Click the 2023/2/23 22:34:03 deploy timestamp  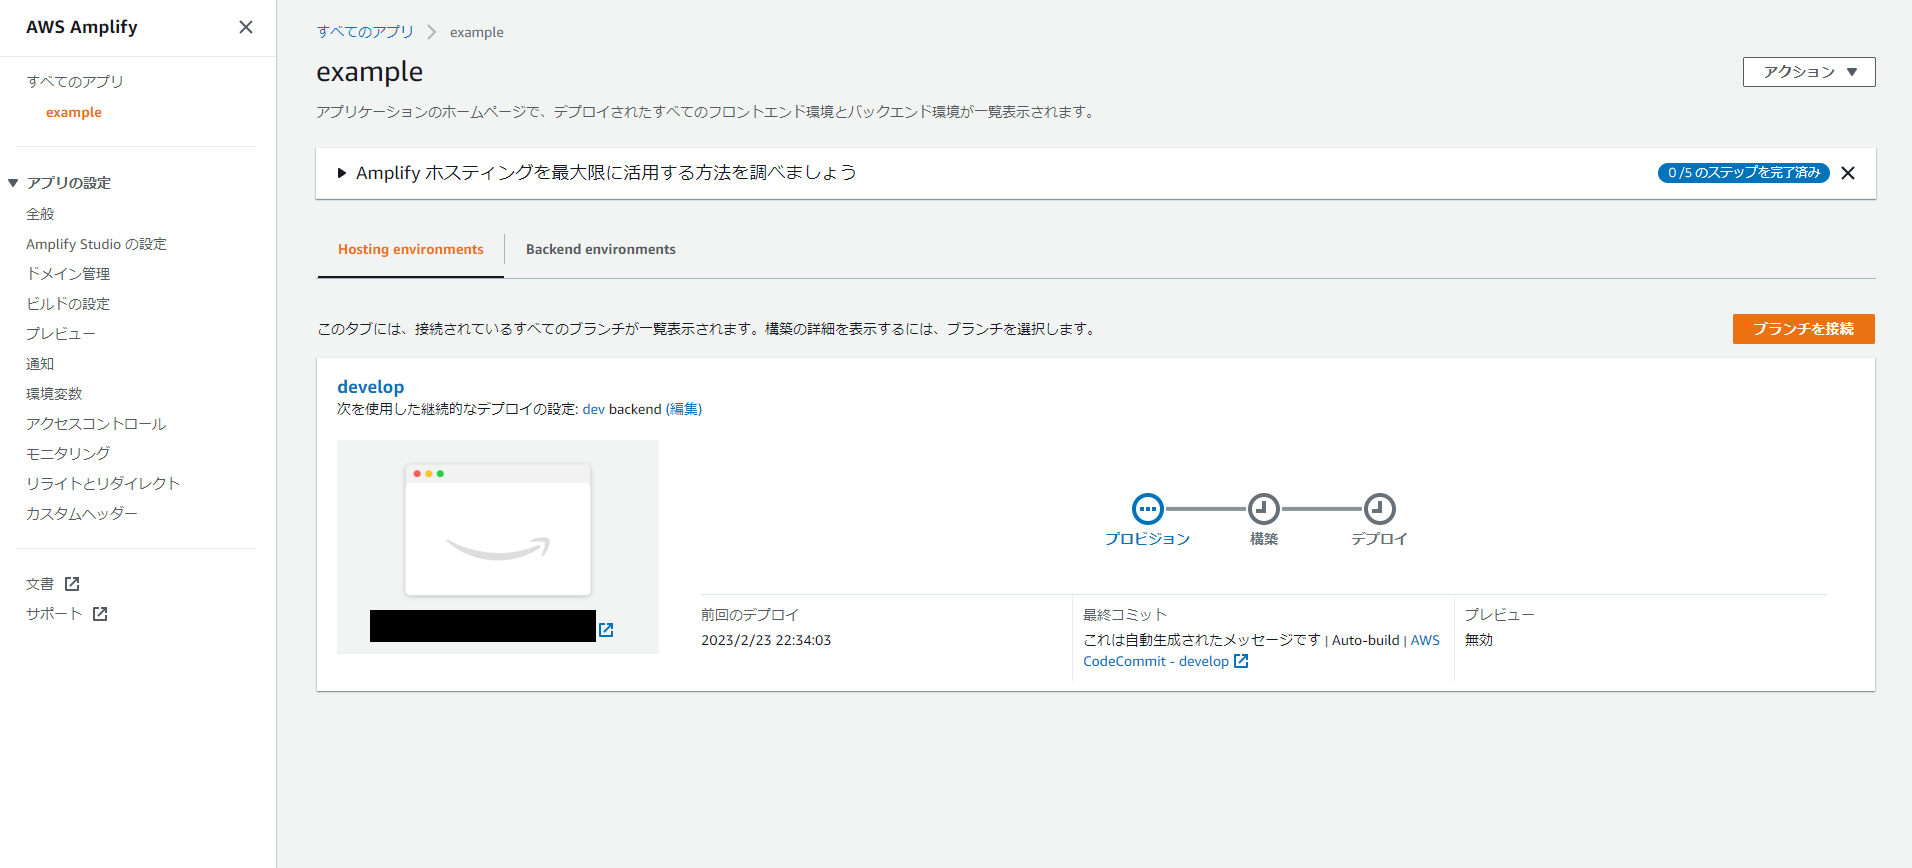(x=766, y=640)
